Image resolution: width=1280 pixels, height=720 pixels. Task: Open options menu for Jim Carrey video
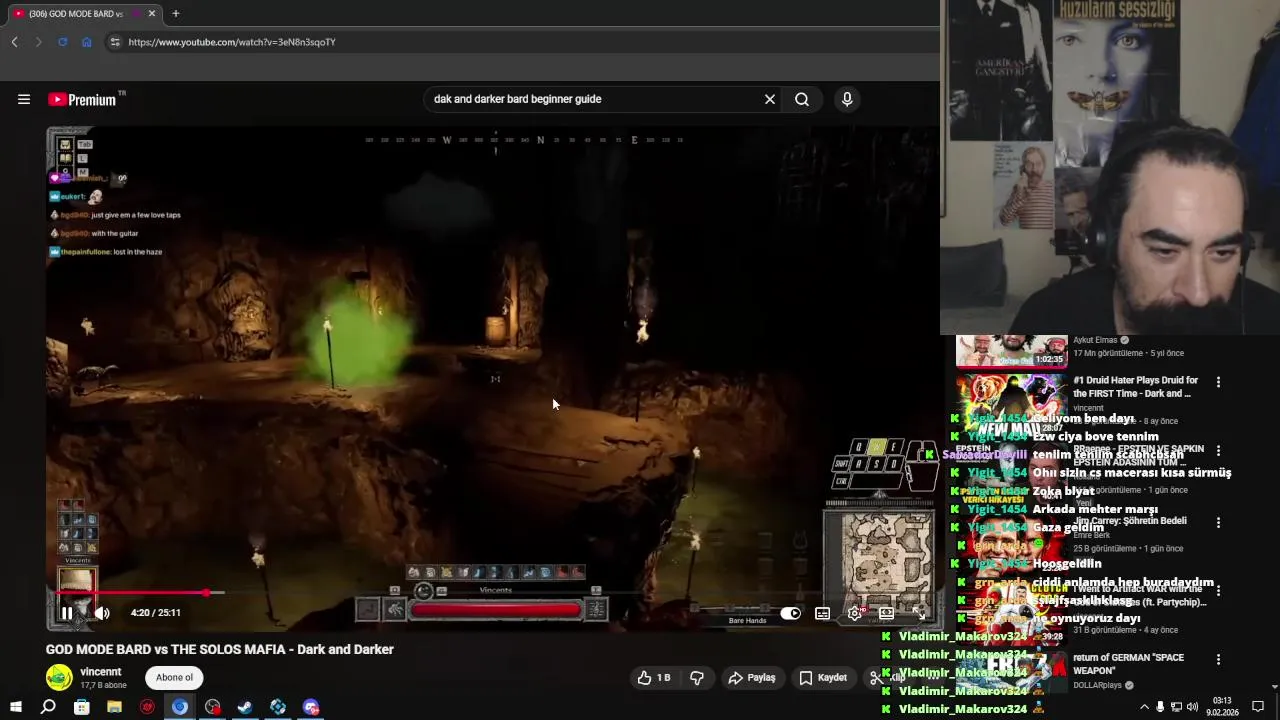point(1218,522)
